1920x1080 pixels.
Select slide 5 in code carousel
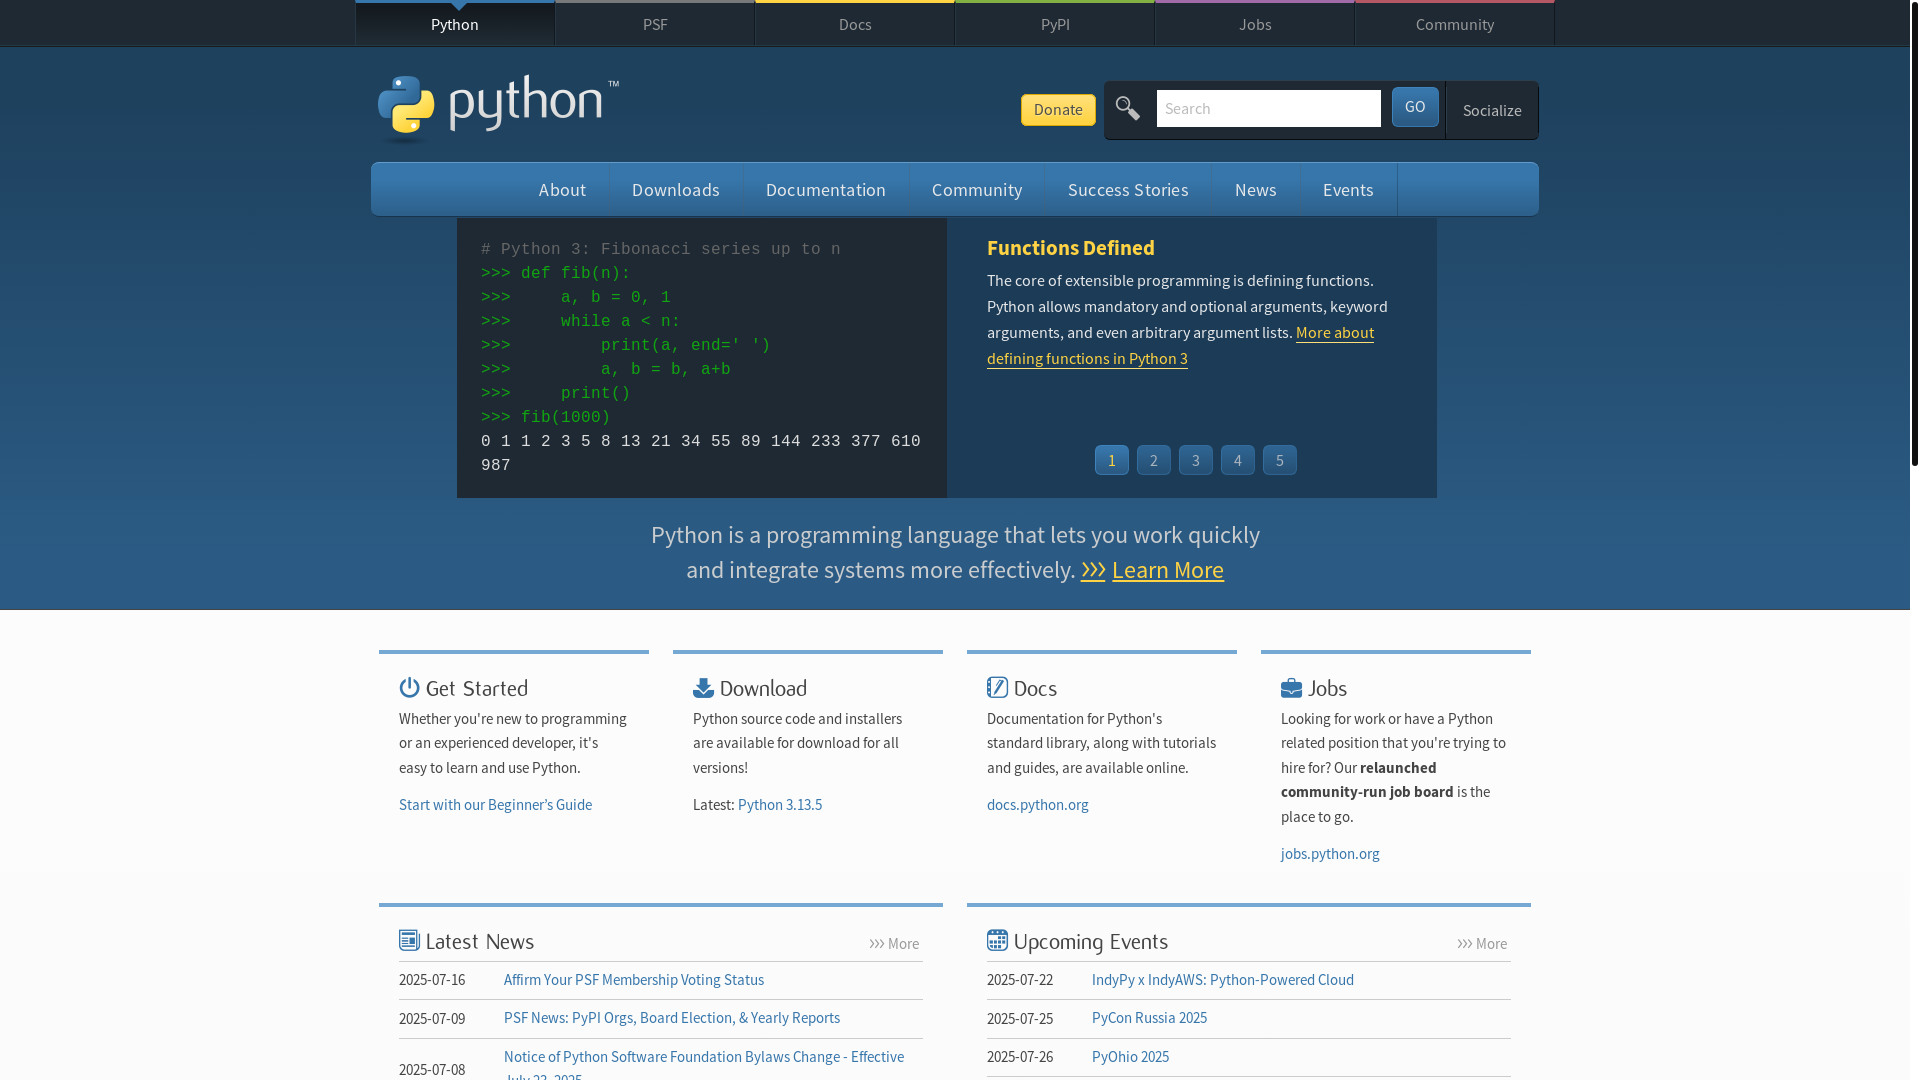[1280, 460]
